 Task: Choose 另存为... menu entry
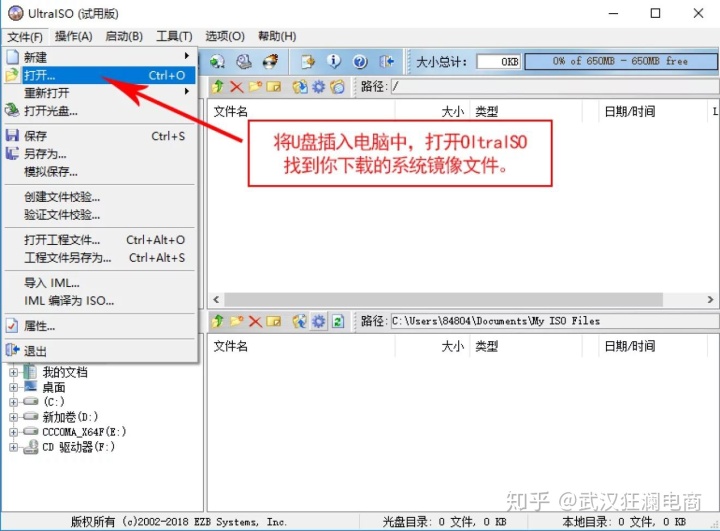pos(100,154)
